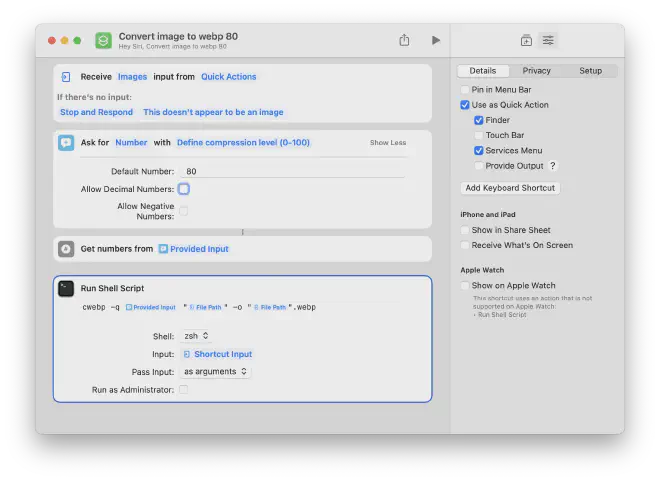Edit the 'Define compression level (0-100)' prompt
Image resolution: width=660 pixels, height=481 pixels.
243,142
